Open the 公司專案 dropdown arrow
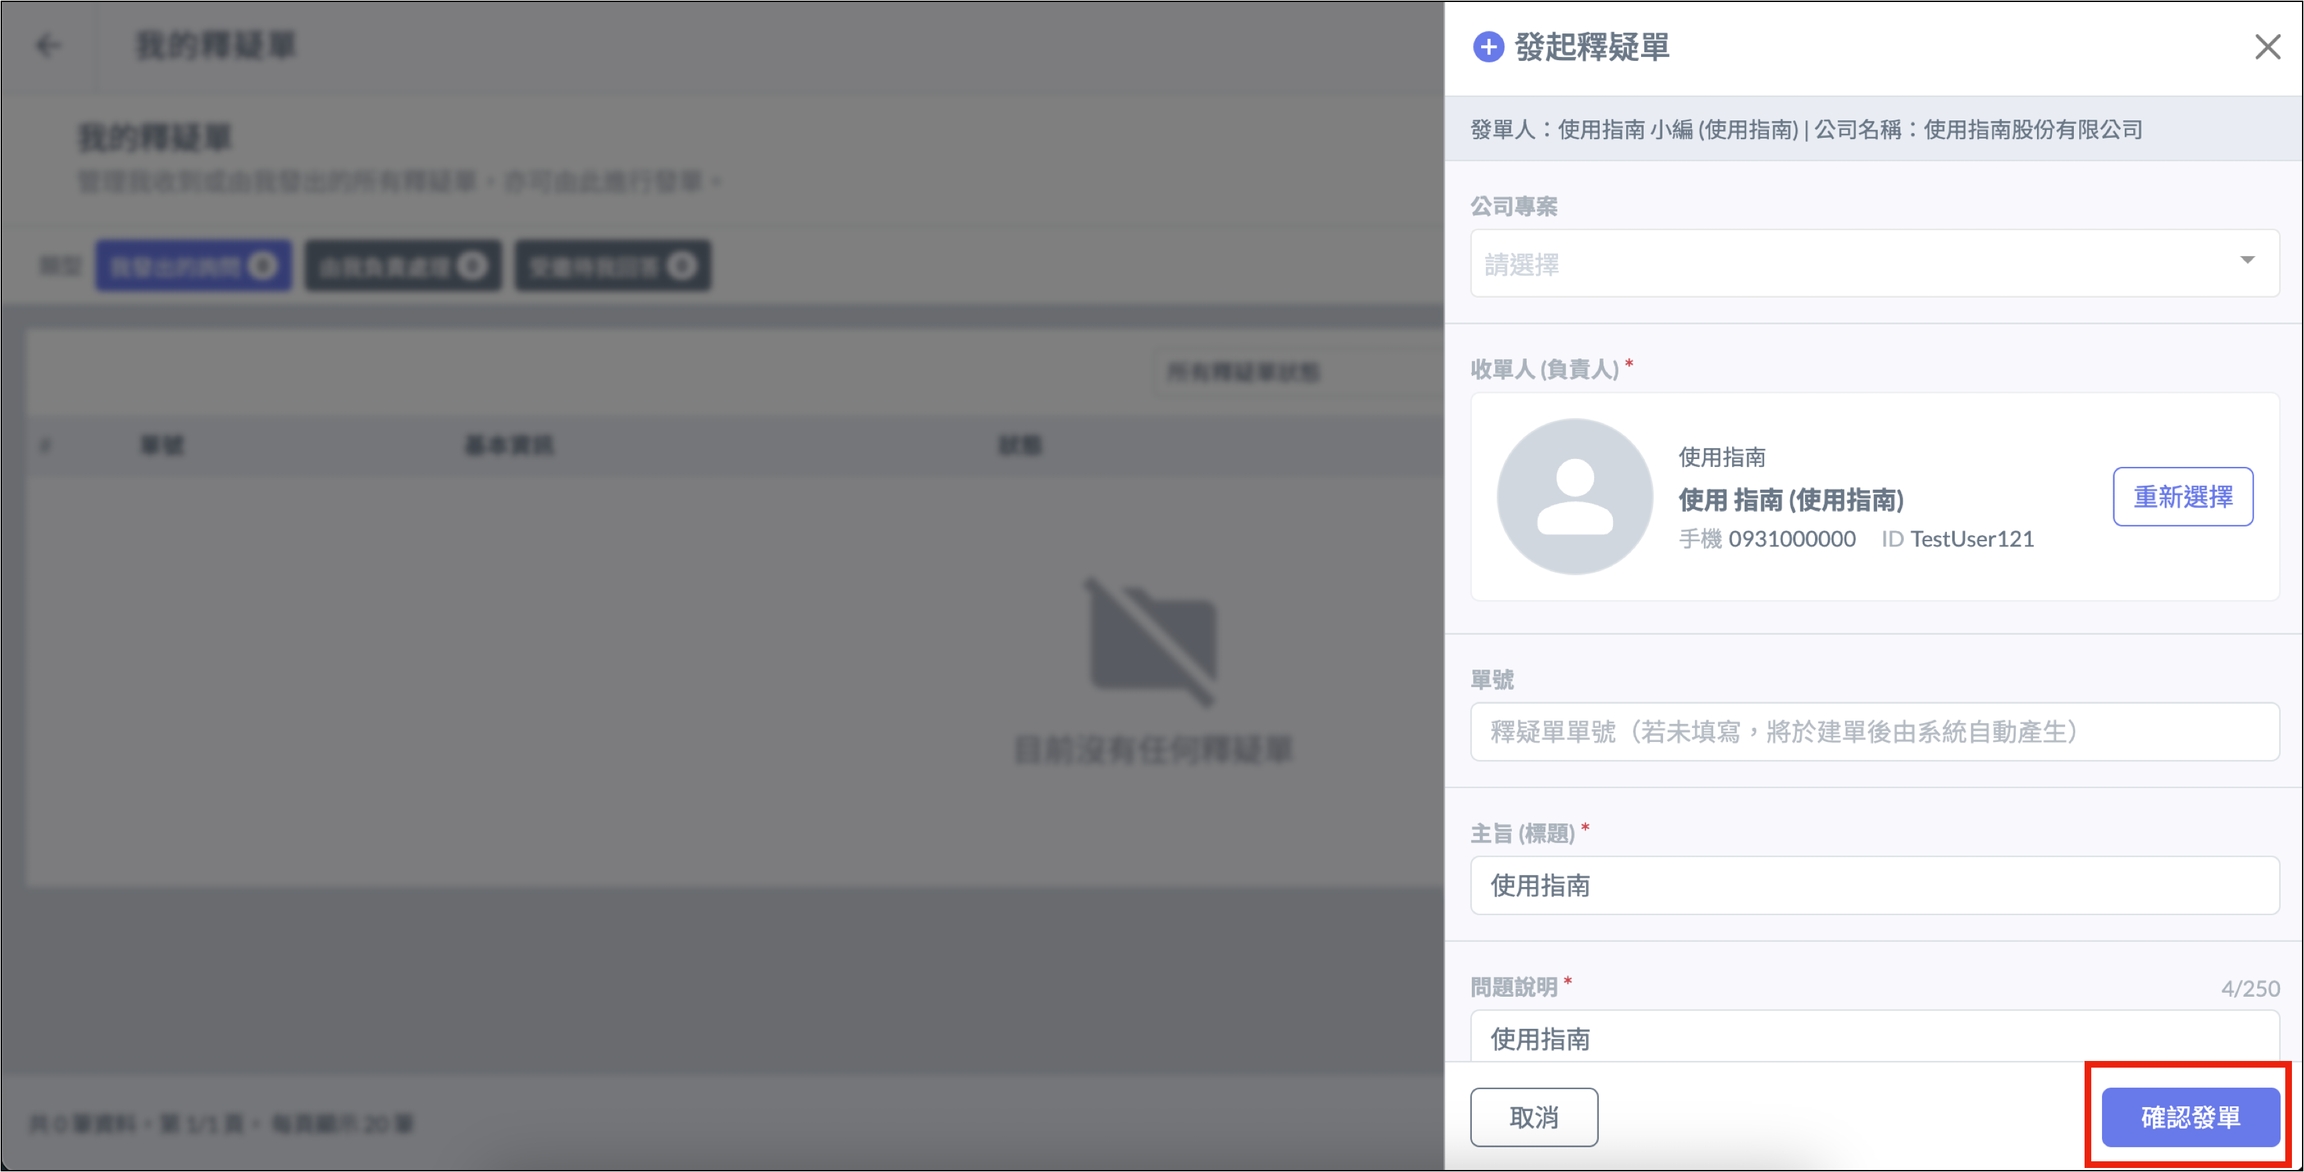The image size is (2304, 1172). [2247, 261]
